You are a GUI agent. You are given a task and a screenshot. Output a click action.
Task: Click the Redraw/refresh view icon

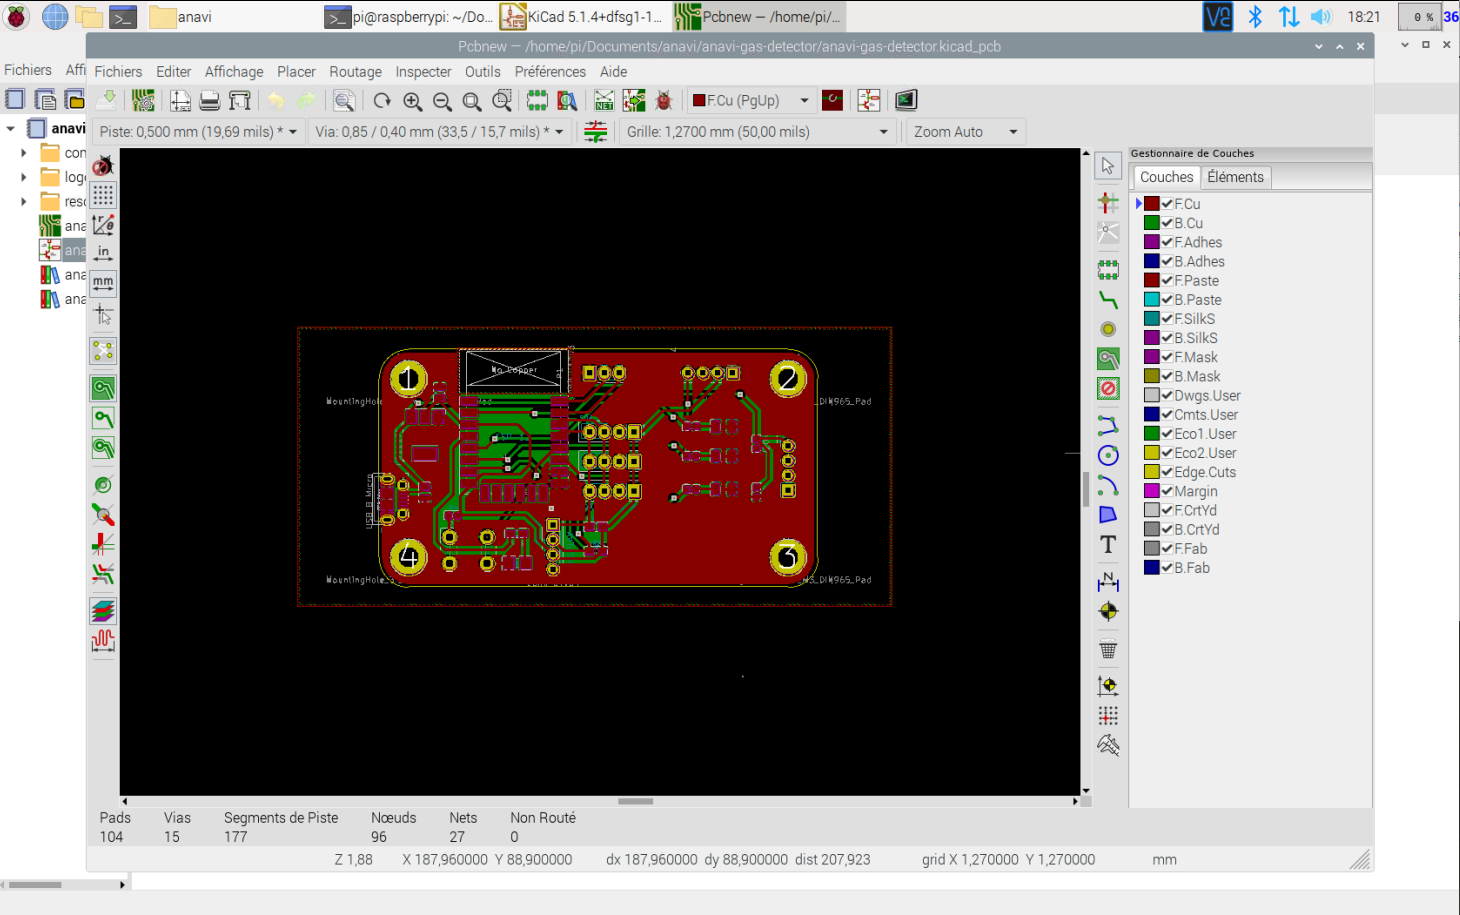(382, 100)
